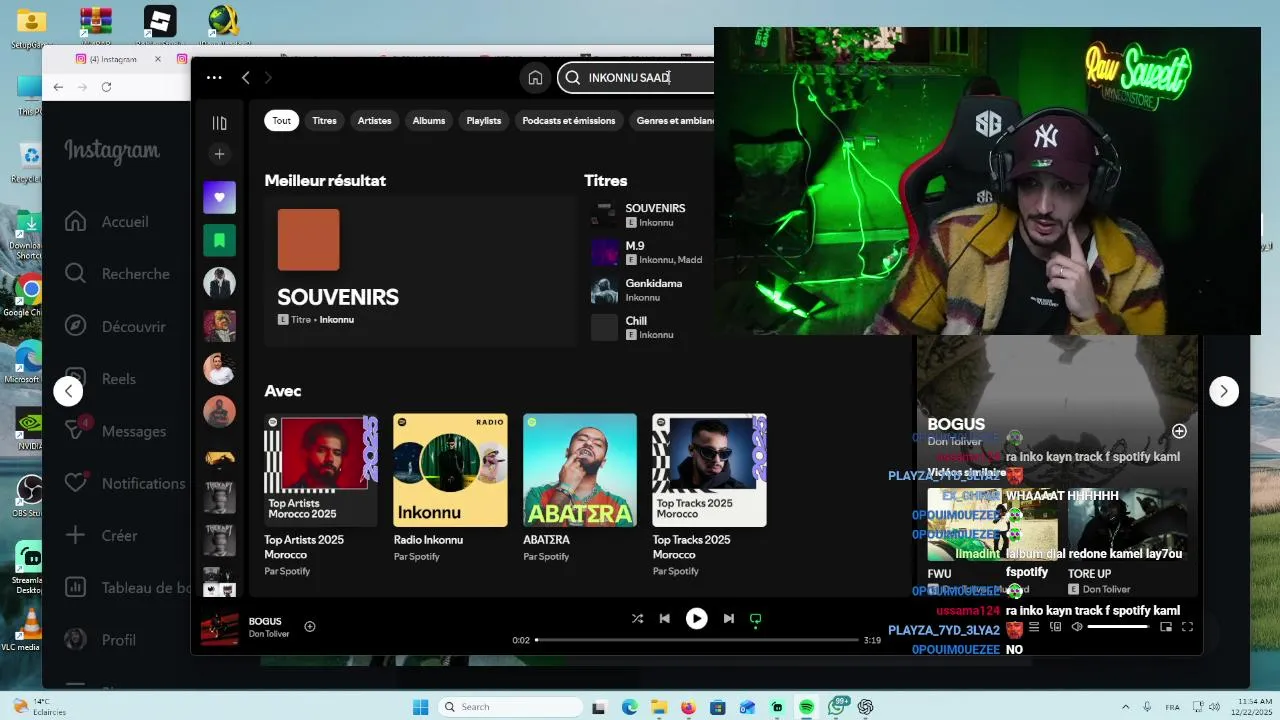1280x720 pixels.
Task: Collapse the Spotify library sidebar
Action: (220, 123)
